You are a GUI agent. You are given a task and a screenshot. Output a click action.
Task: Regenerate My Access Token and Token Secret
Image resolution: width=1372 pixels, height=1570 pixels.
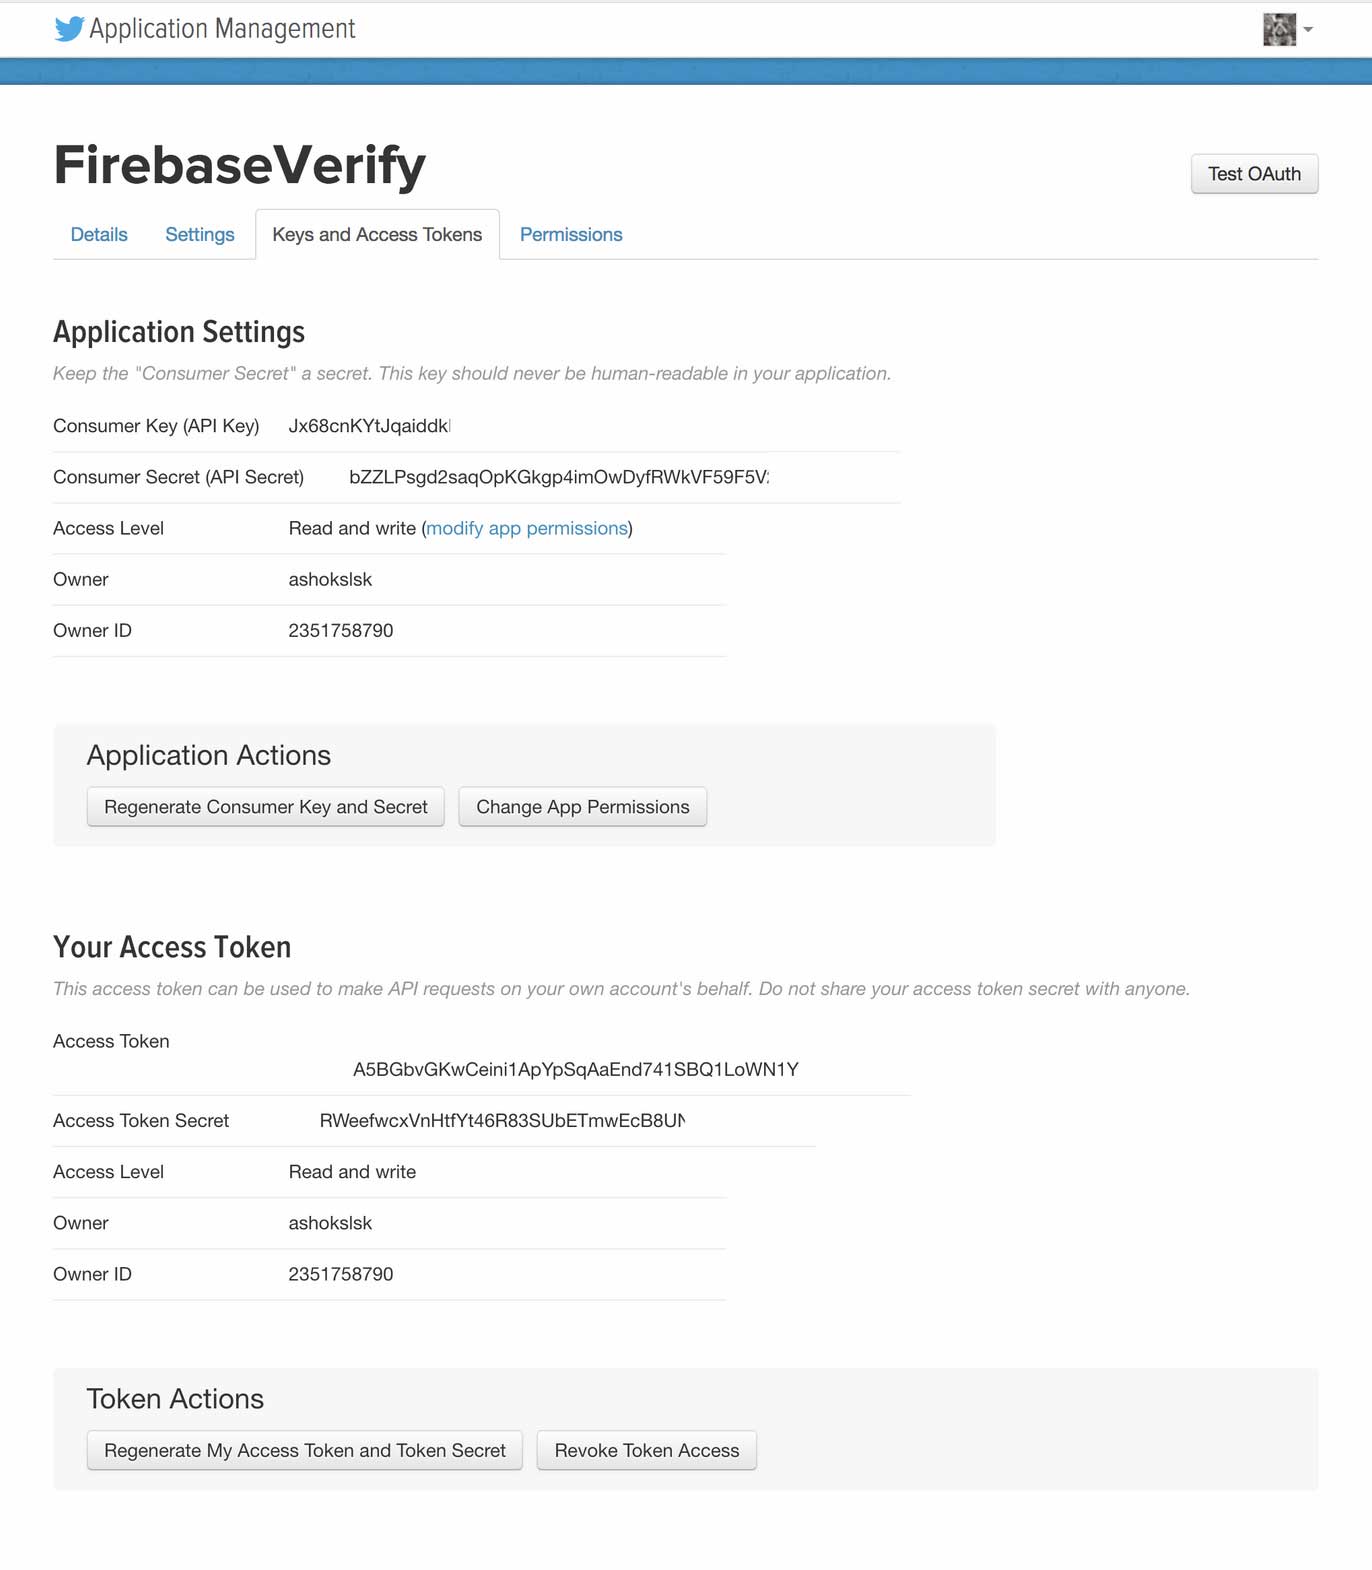(x=305, y=1451)
